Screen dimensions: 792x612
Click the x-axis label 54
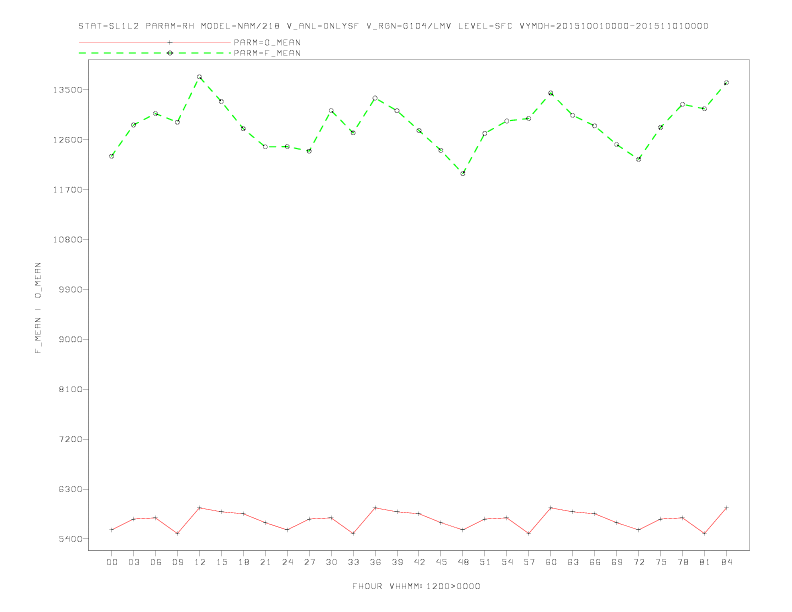[x=507, y=562]
